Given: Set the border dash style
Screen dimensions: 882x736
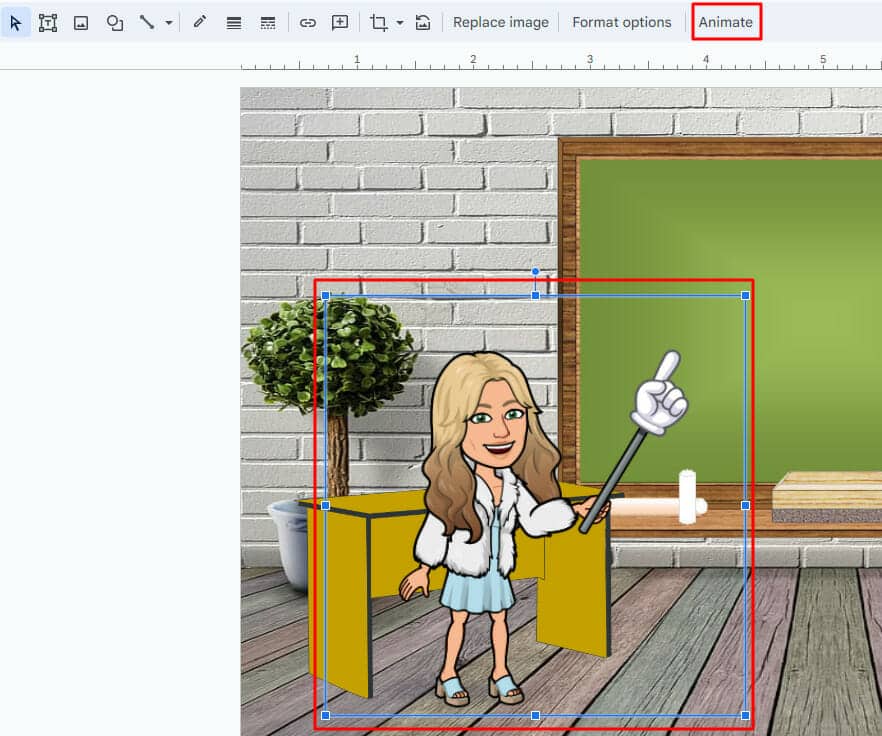Looking at the screenshot, I should 268,21.
